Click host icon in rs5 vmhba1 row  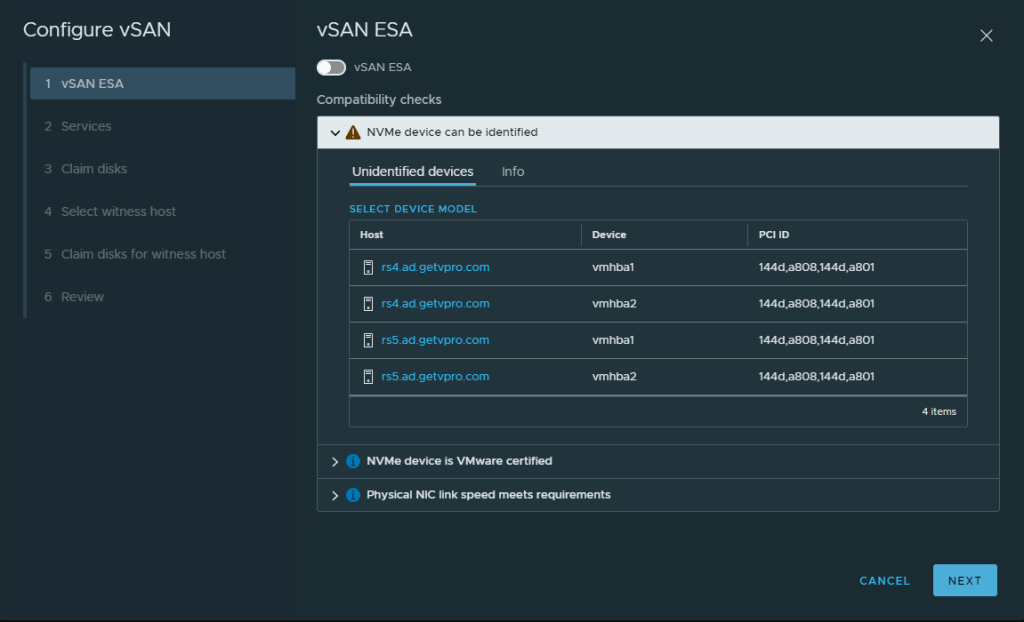click(368, 340)
